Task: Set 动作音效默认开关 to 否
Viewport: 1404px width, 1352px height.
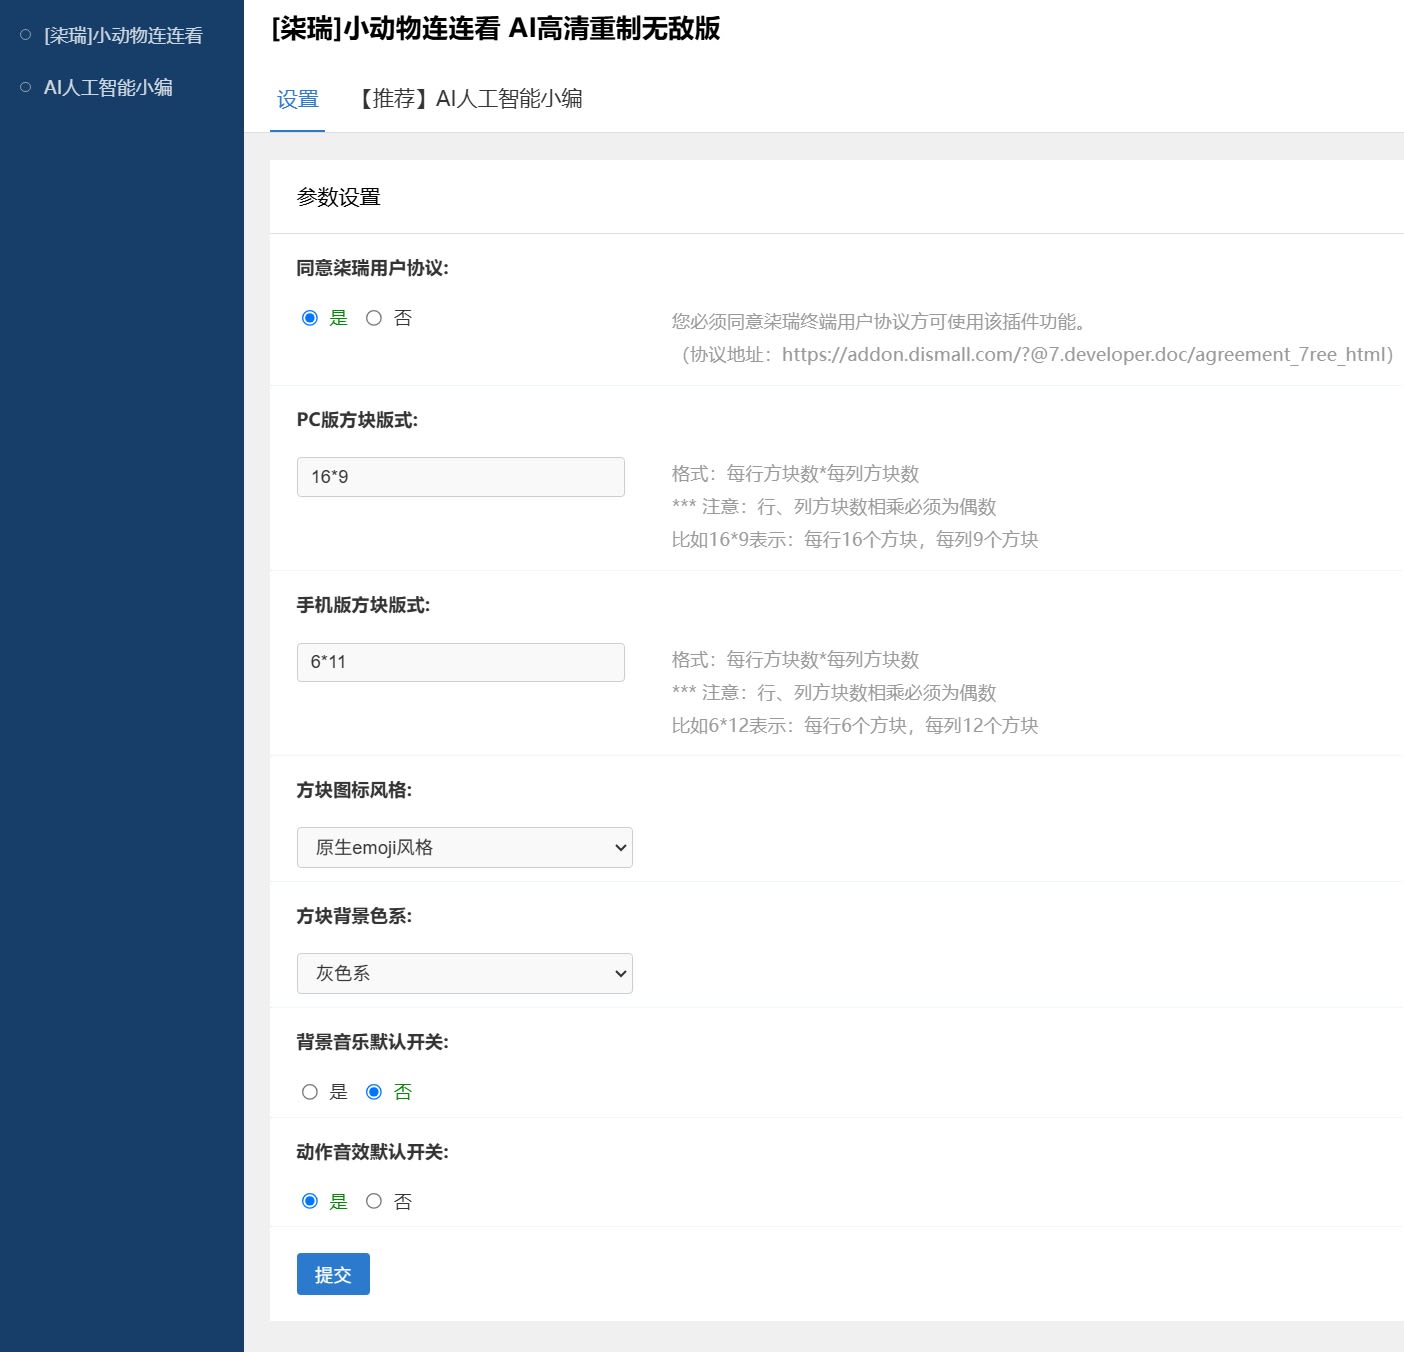Action: (374, 1201)
